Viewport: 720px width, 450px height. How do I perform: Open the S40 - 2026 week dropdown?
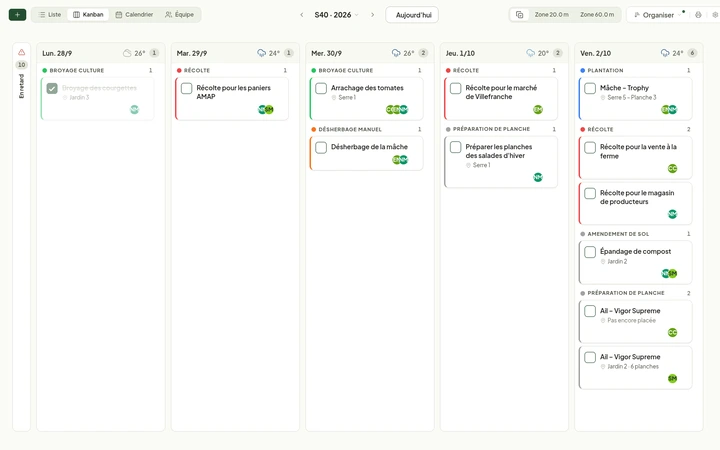tap(337, 15)
